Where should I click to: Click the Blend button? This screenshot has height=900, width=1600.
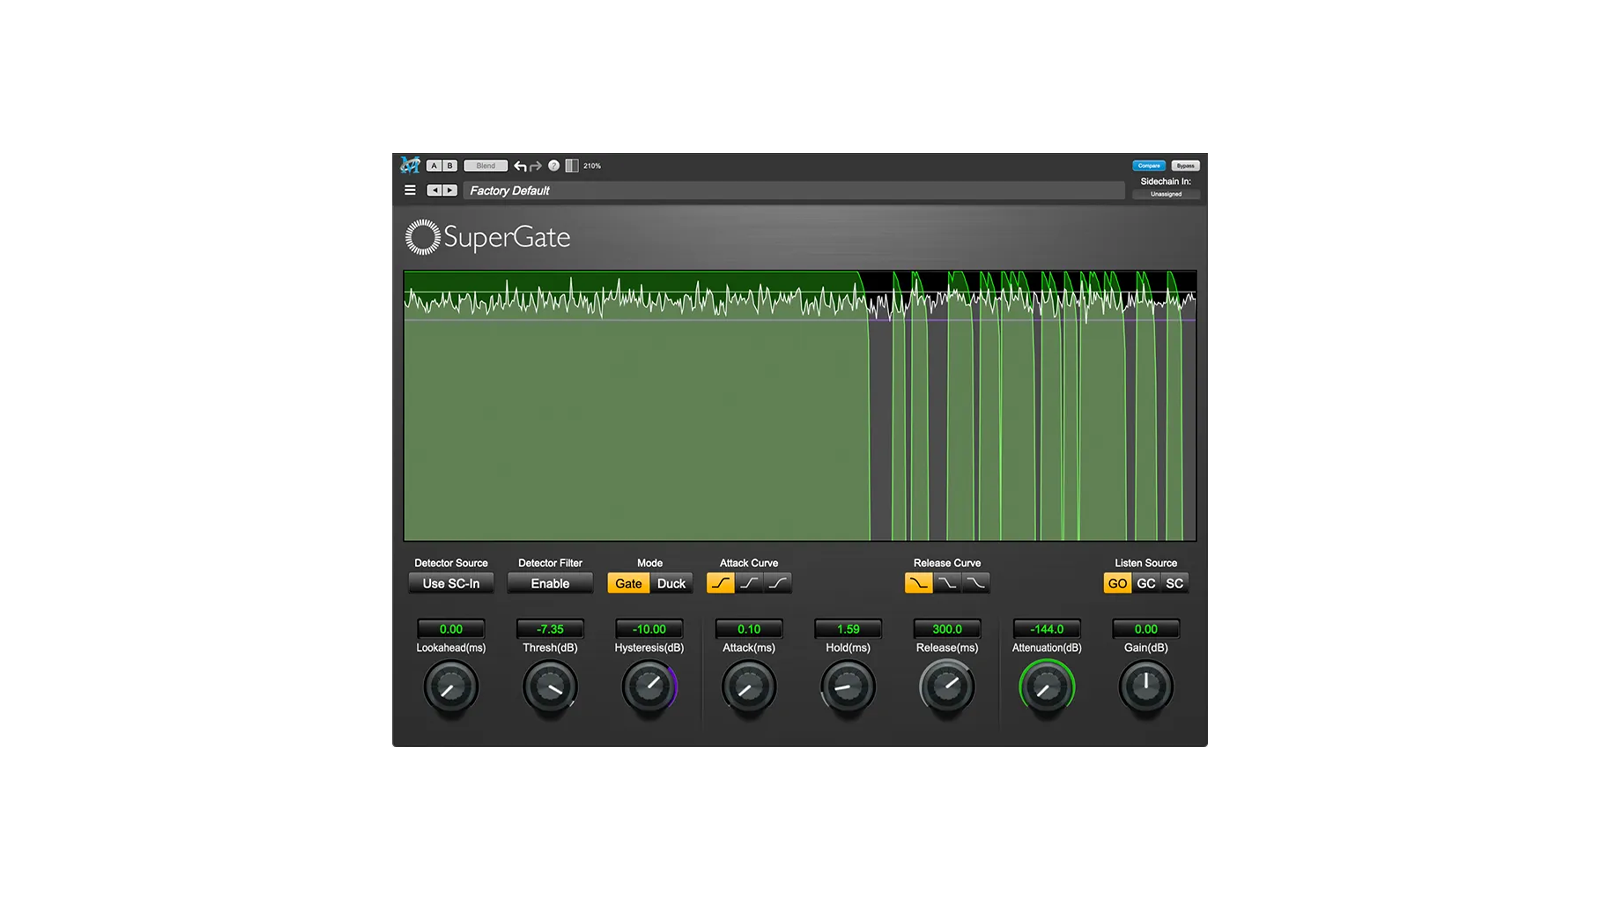coord(486,166)
